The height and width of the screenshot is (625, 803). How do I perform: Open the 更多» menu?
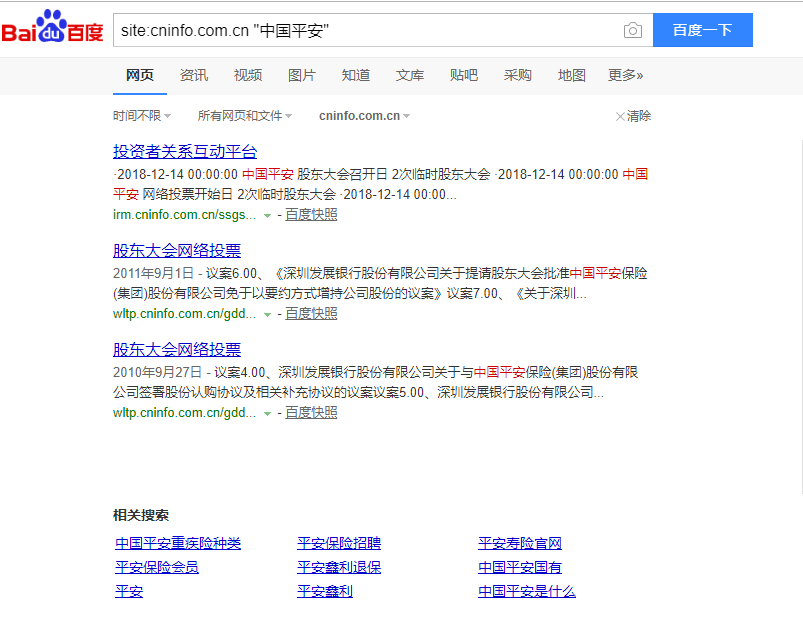tap(625, 75)
